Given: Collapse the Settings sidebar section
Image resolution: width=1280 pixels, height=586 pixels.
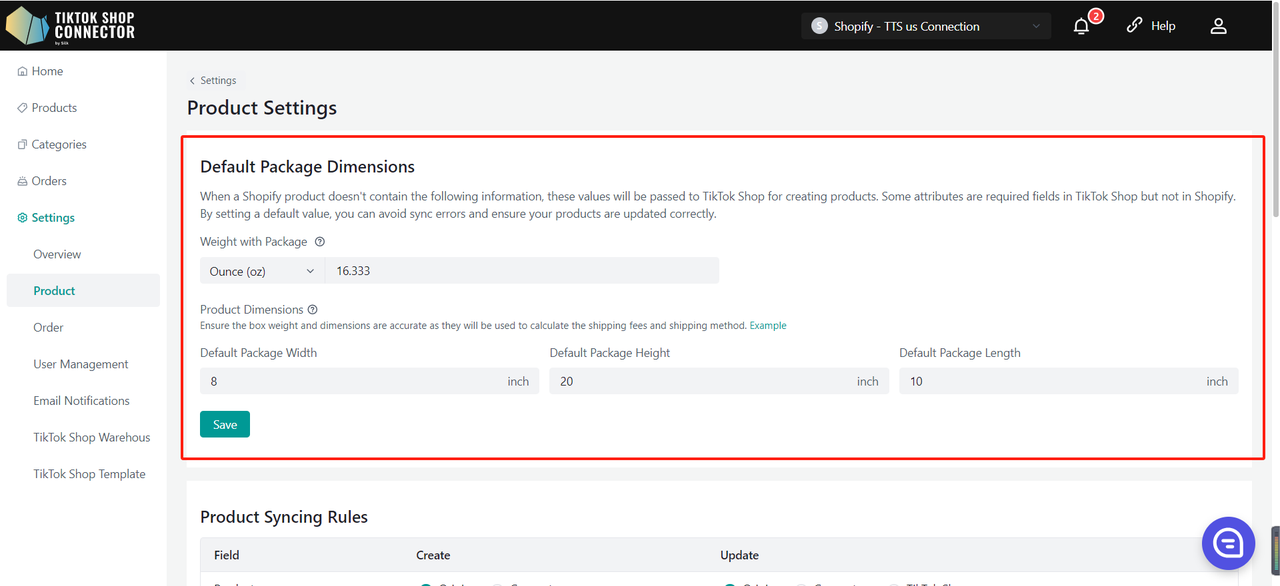Looking at the screenshot, I should point(53,218).
